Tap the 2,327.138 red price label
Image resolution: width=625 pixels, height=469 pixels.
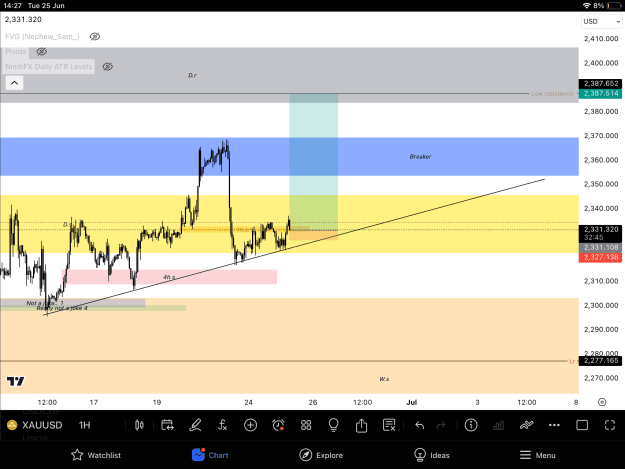(601, 257)
